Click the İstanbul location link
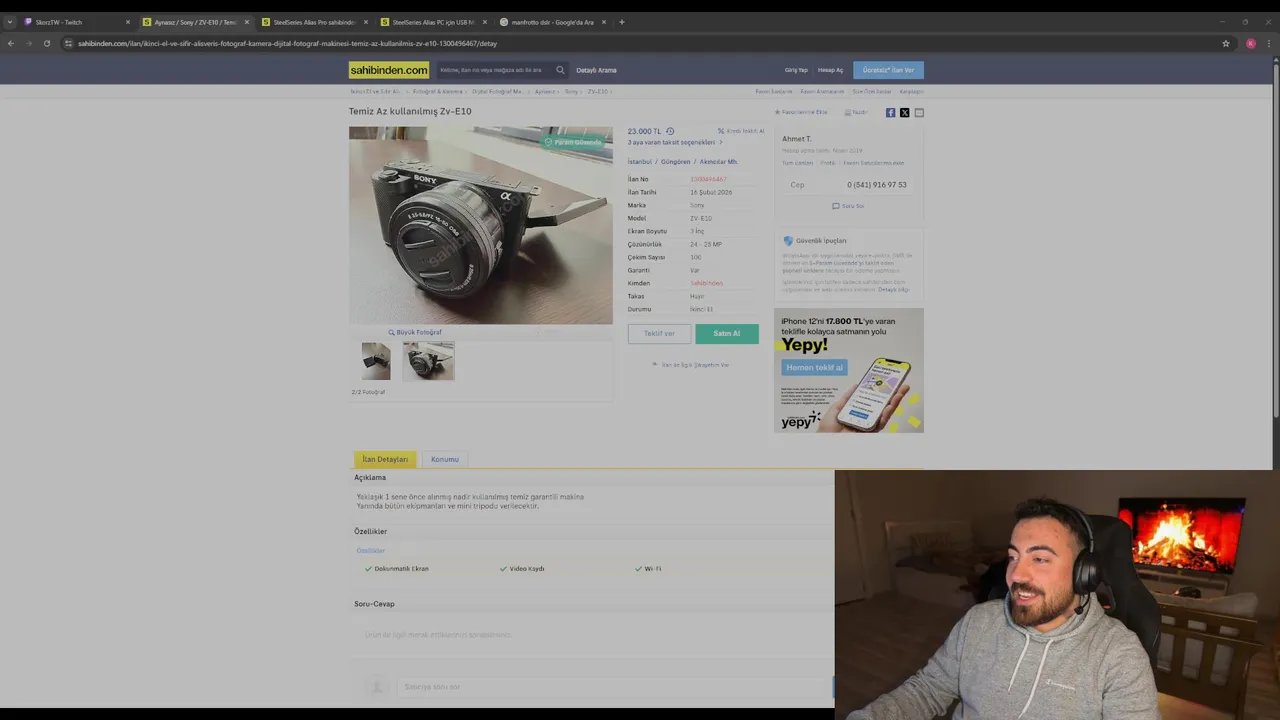Screen dimensions: 1280x720 [640, 161]
